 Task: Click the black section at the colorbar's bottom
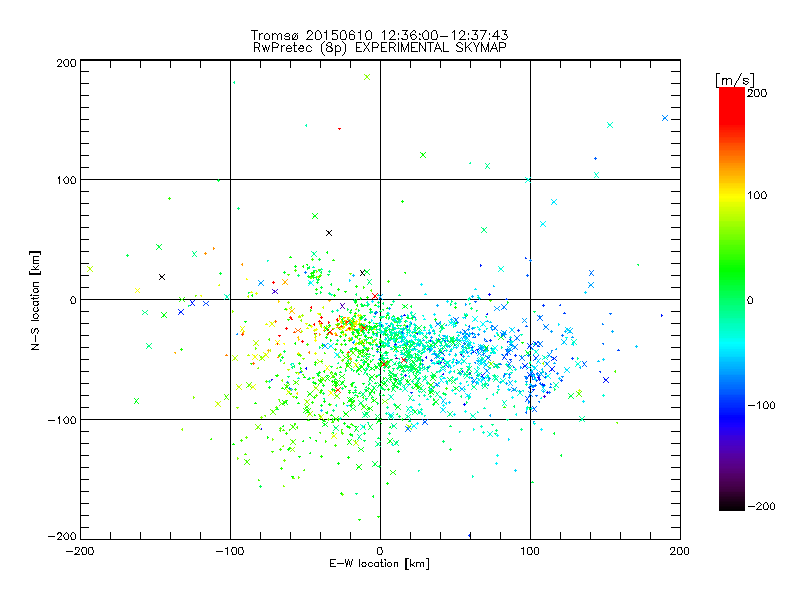[732, 503]
